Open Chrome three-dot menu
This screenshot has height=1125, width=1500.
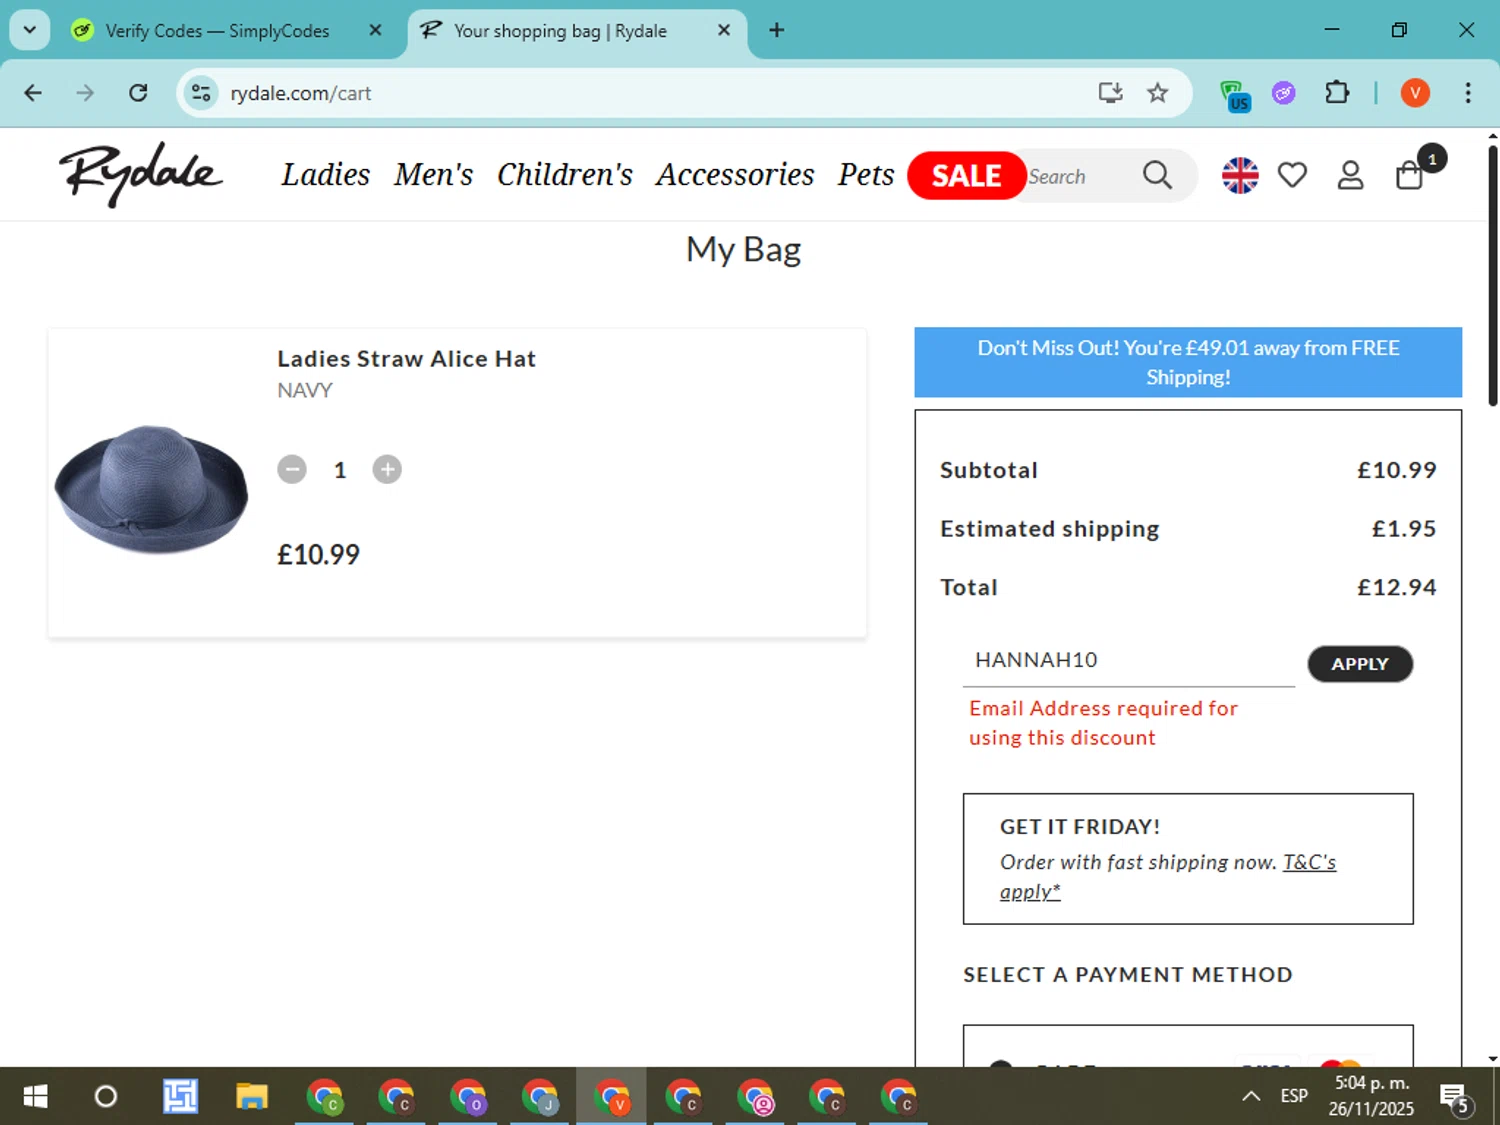coord(1468,93)
